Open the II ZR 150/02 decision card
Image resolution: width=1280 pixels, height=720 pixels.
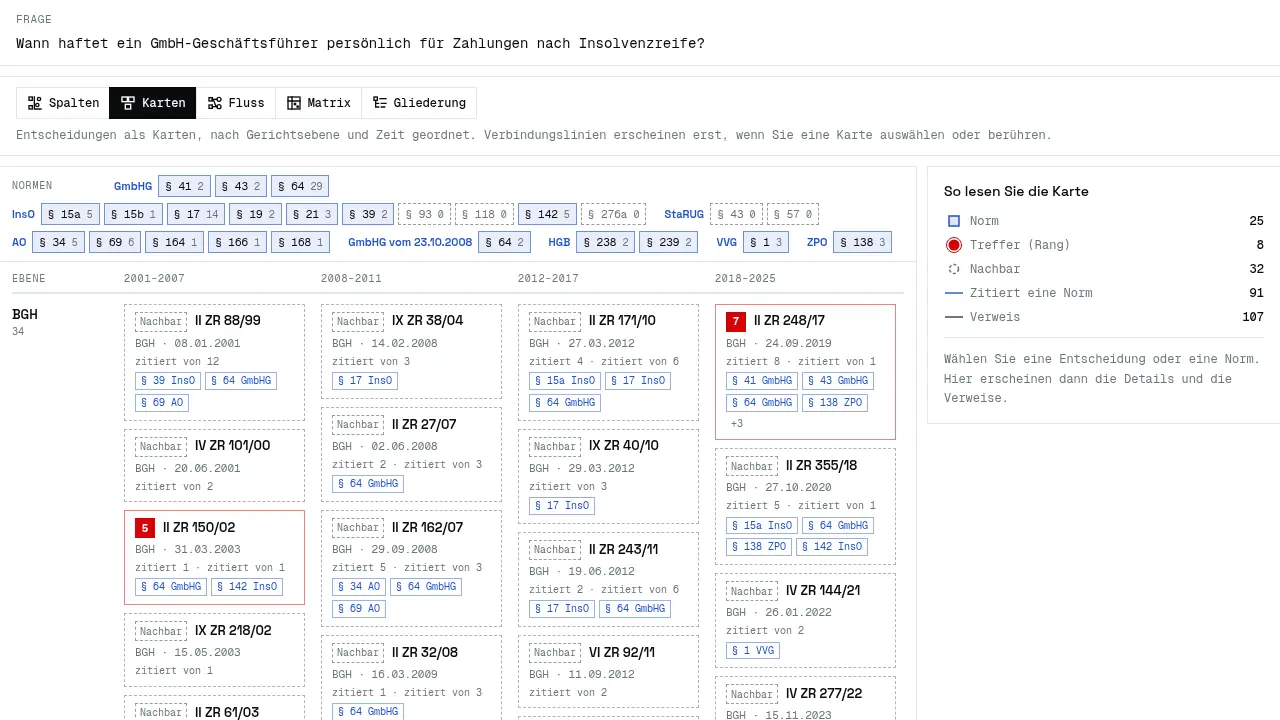point(214,558)
